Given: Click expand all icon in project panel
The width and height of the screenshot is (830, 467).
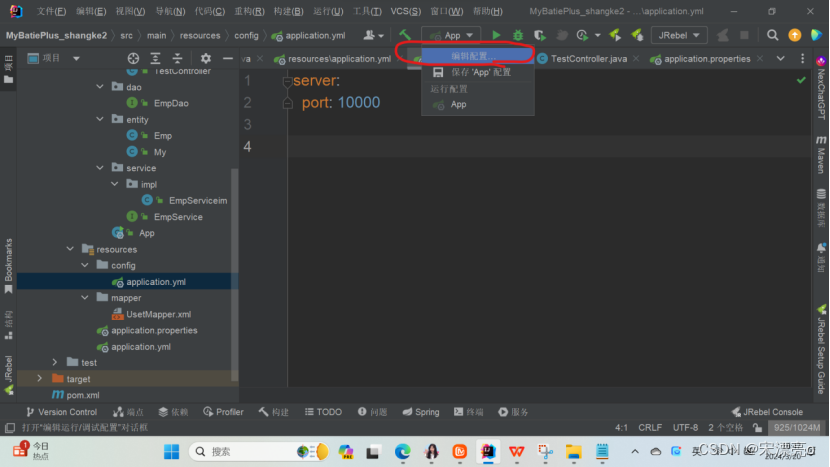Looking at the screenshot, I should pos(155,58).
